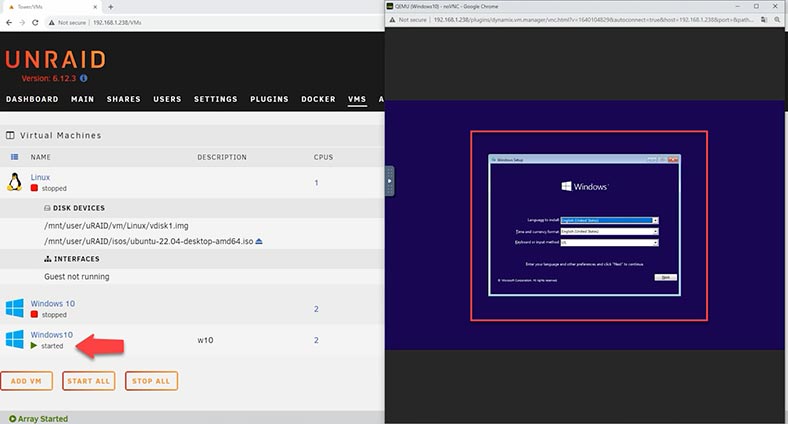Close the Tower/VMs browser tab
Viewport: 788px width, 424px height.
pos(95,7)
